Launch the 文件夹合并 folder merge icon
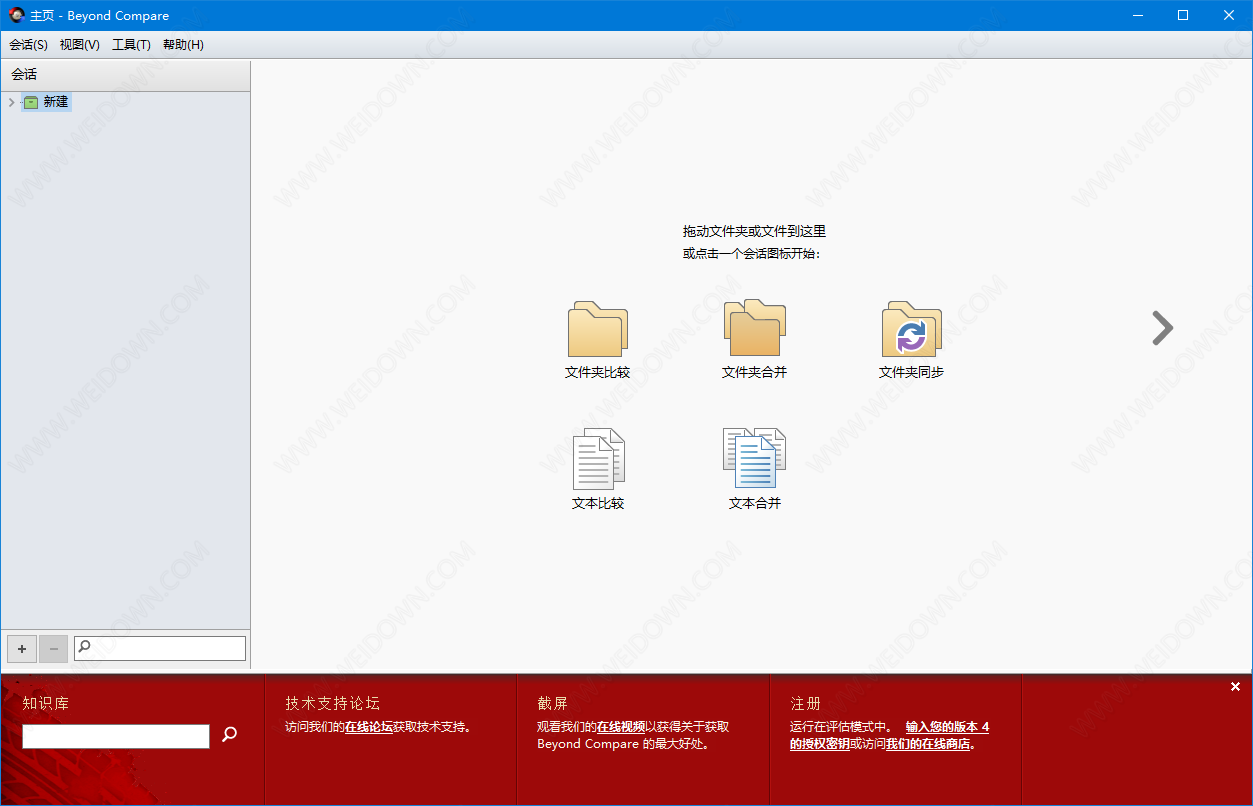 click(x=755, y=328)
